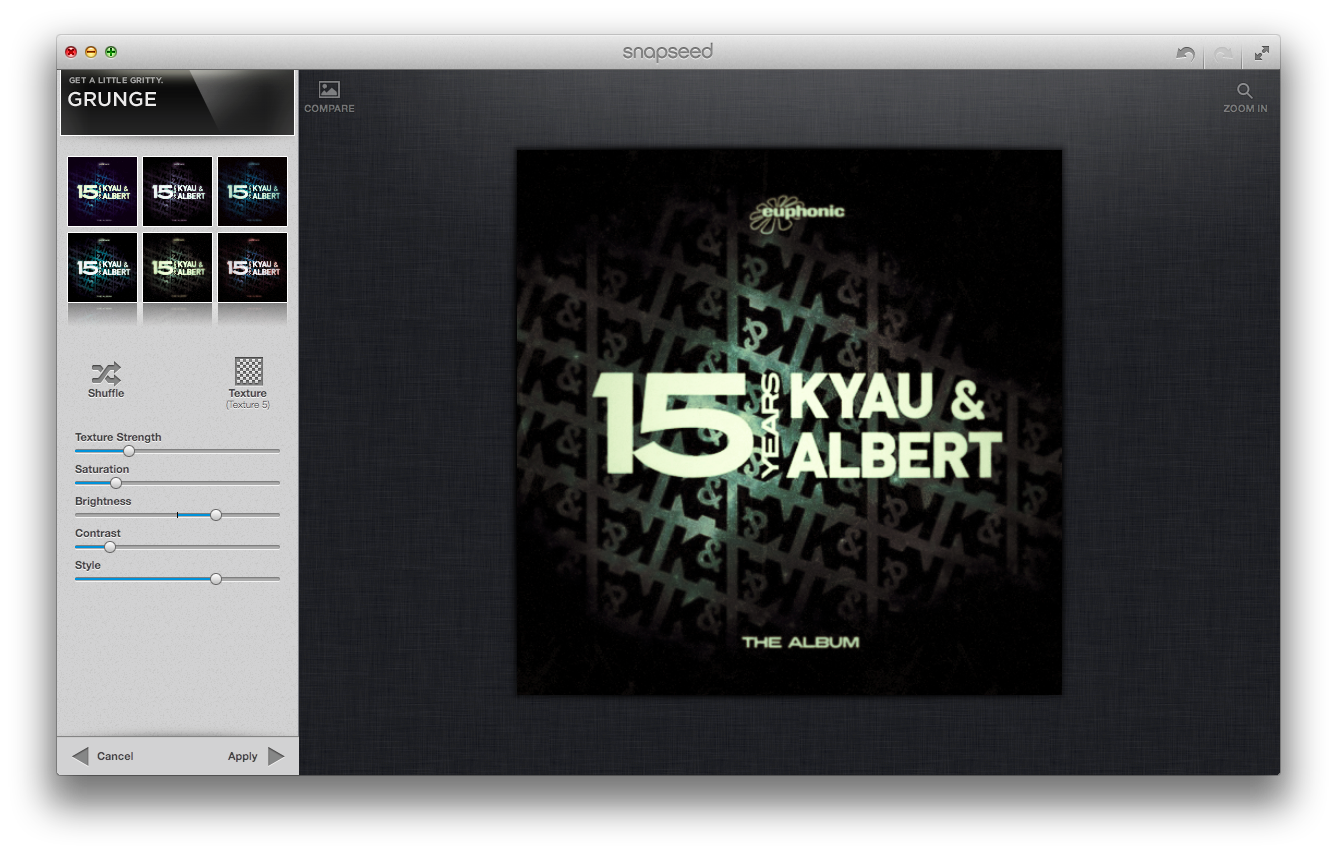Click the Texture Strength slider handle
This screenshot has width=1337, height=854.
point(129,451)
